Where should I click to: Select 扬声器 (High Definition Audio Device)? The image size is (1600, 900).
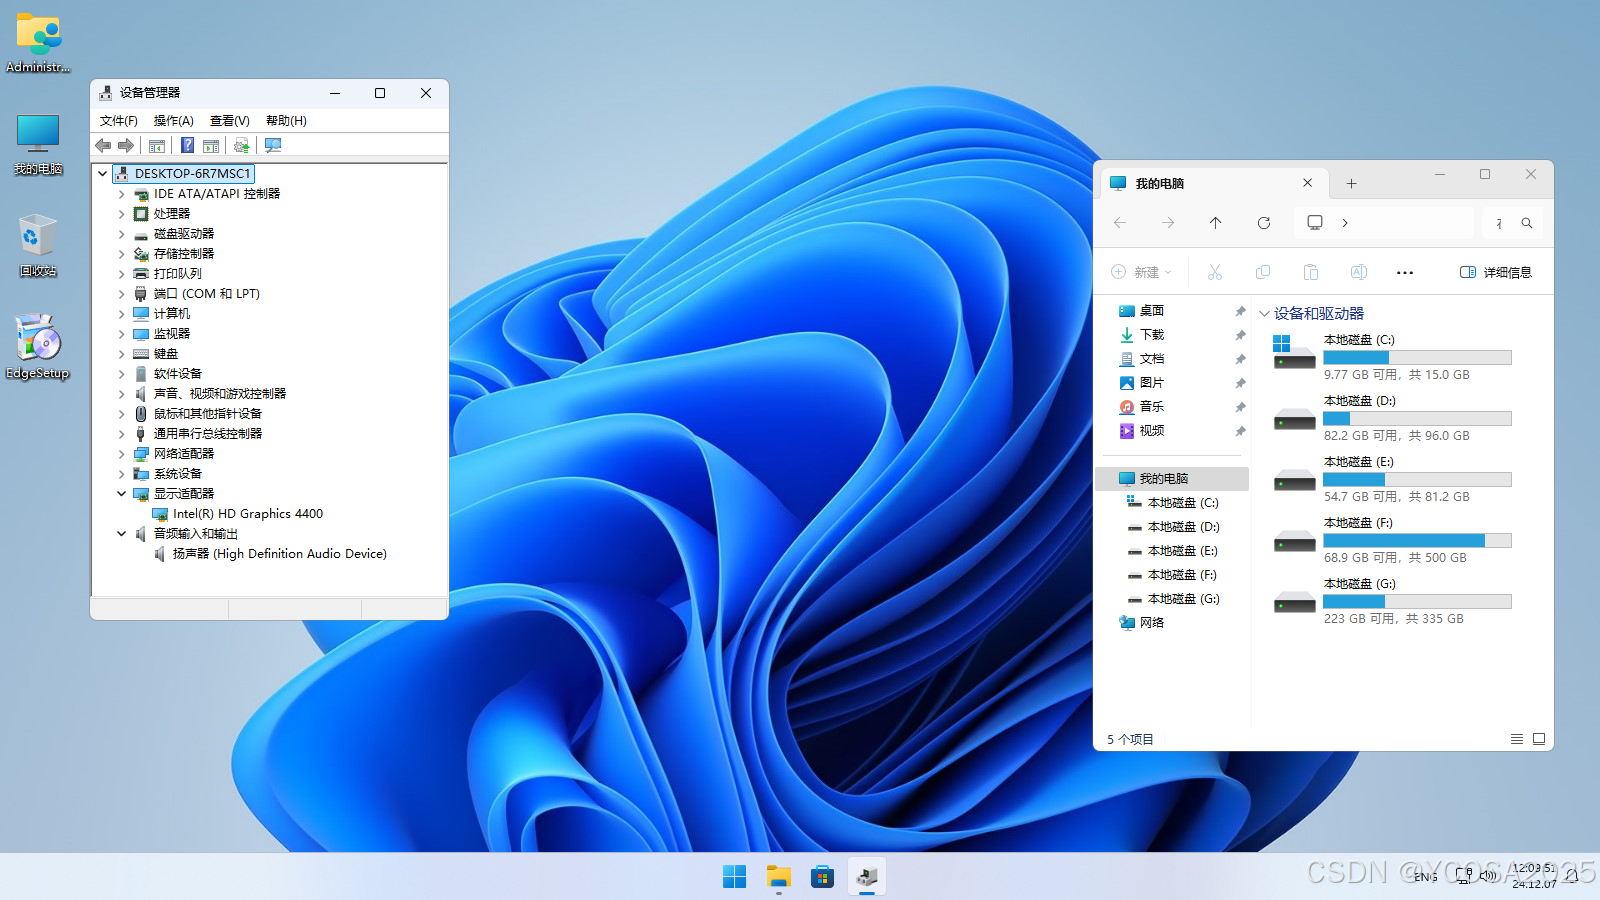(x=280, y=554)
